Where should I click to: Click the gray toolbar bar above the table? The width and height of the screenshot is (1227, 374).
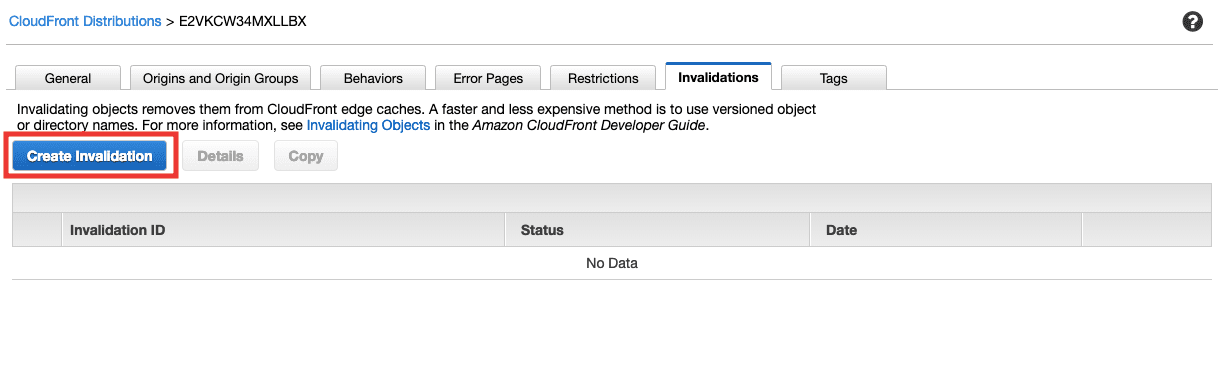coord(612,198)
